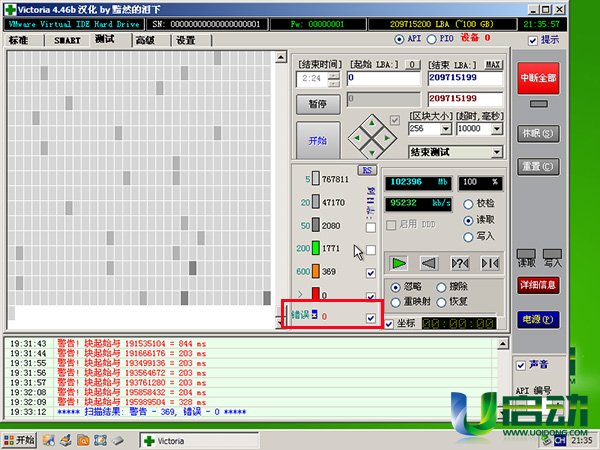This screenshot has width=600, height=450.
Task: Toggle the checkbox in the 600 ms row
Action: pos(370,273)
